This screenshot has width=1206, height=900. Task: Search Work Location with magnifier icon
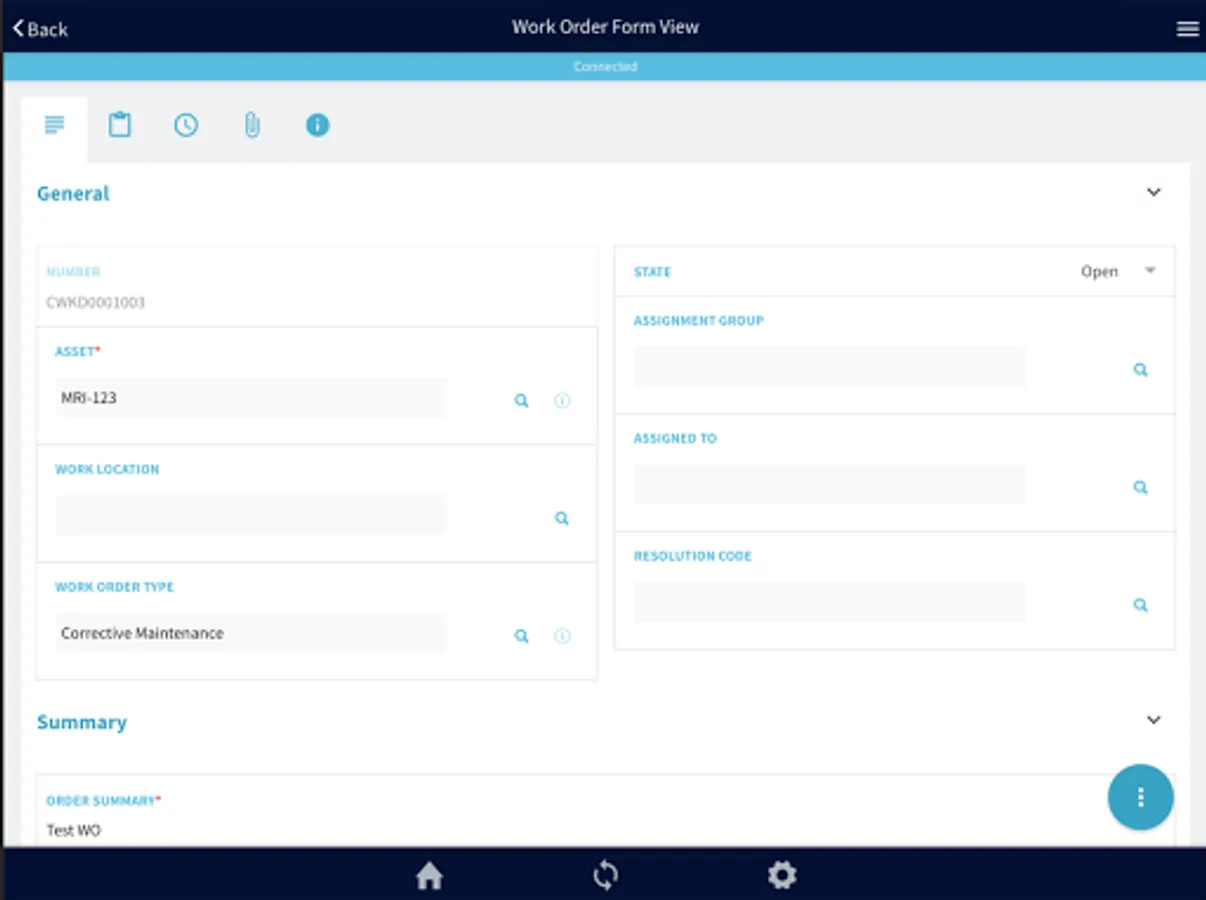pyautogui.click(x=562, y=518)
